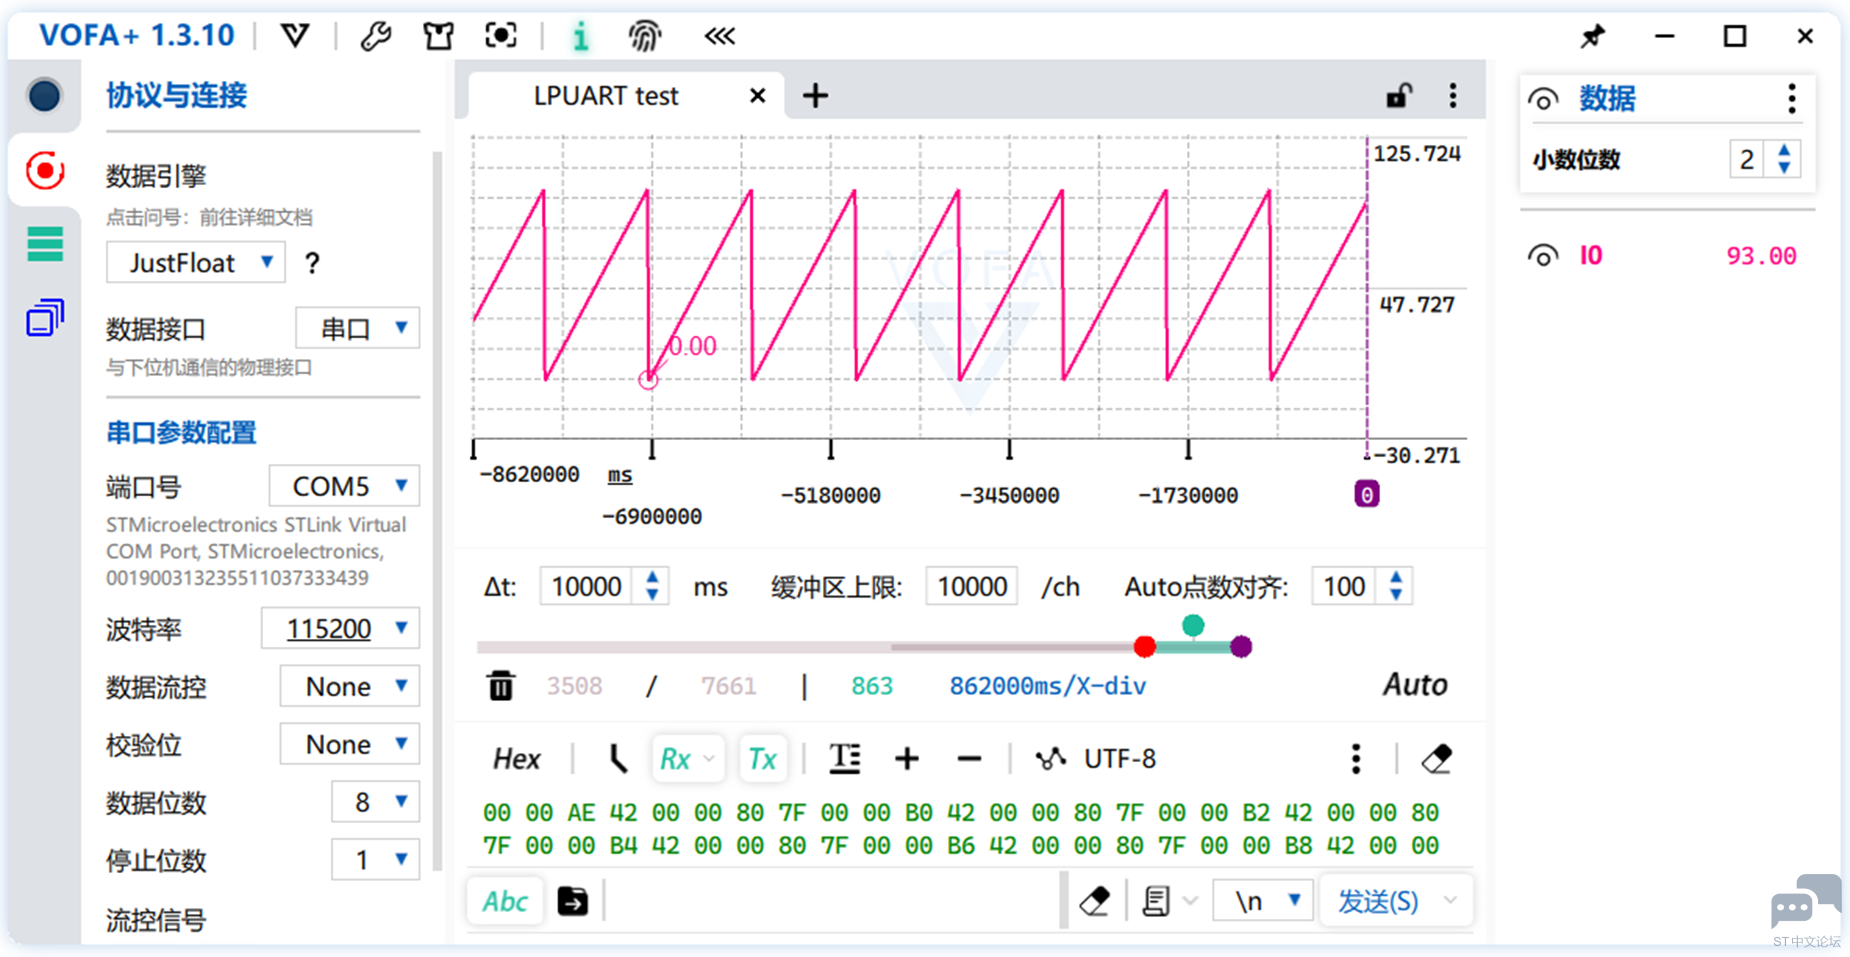Click the shirt skin theme icon
This screenshot has height=957, width=1850.
[x=438, y=36]
